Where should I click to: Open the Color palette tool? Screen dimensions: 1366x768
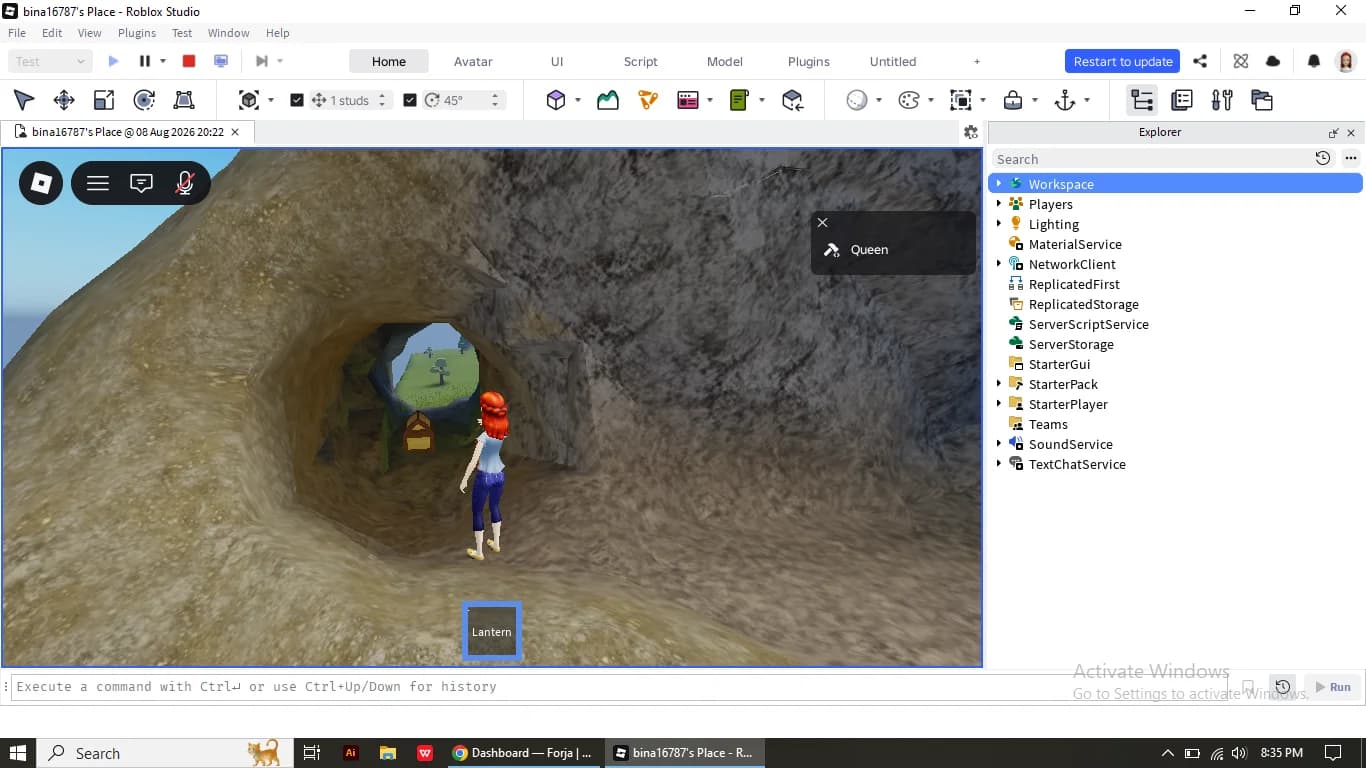click(909, 100)
